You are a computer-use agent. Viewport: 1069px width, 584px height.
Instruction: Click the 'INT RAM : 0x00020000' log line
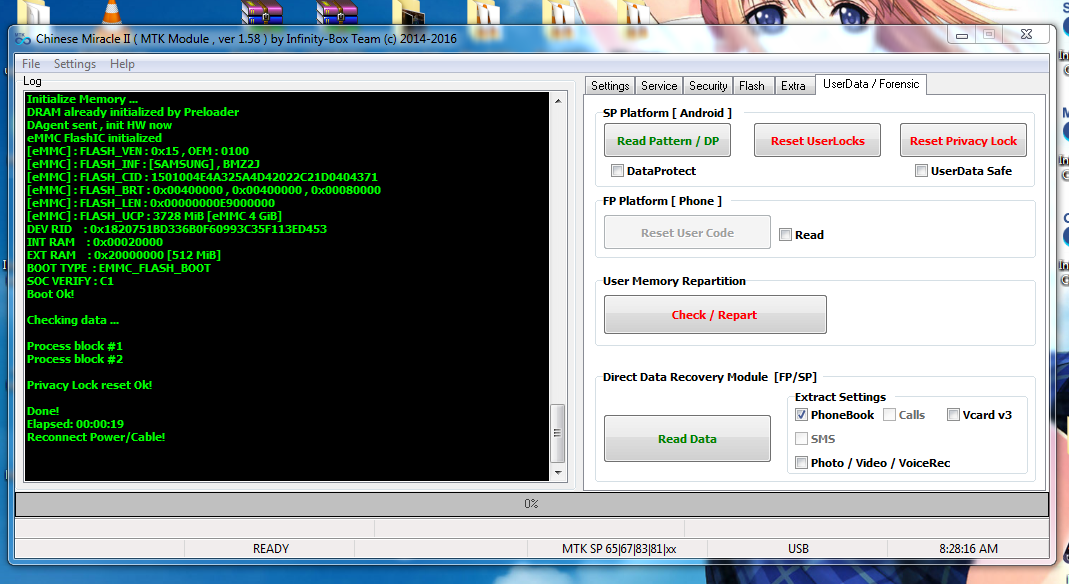pyautogui.click(x=95, y=242)
